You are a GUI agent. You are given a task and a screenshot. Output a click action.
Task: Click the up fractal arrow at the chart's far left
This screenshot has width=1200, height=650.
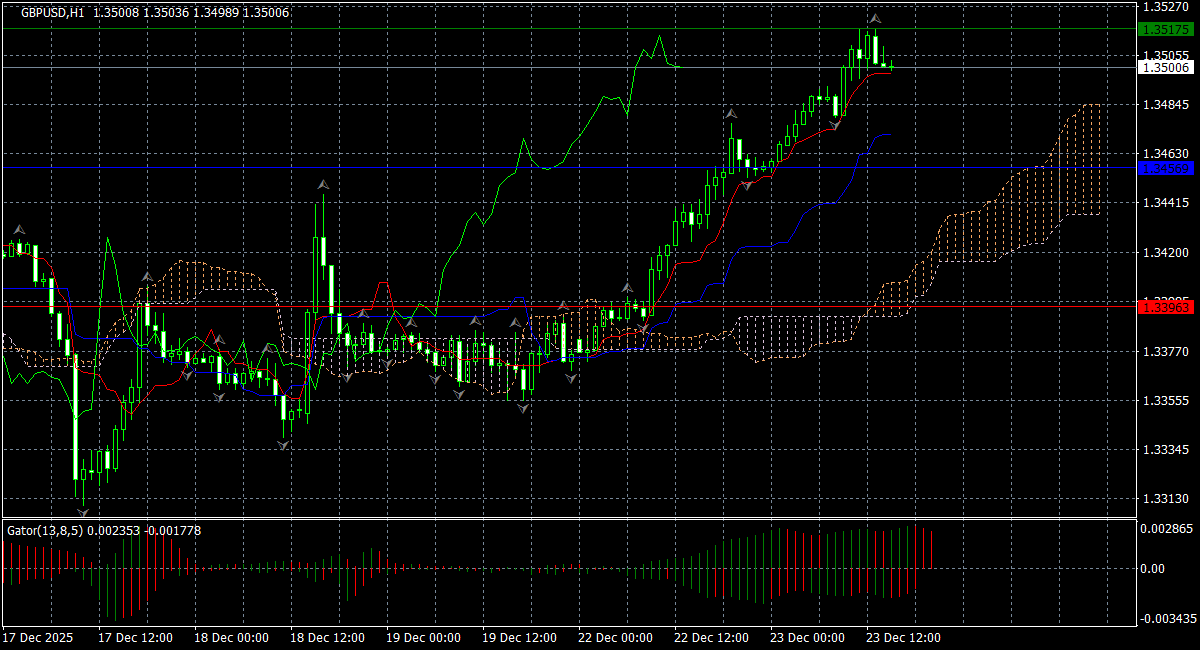[18, 230]
